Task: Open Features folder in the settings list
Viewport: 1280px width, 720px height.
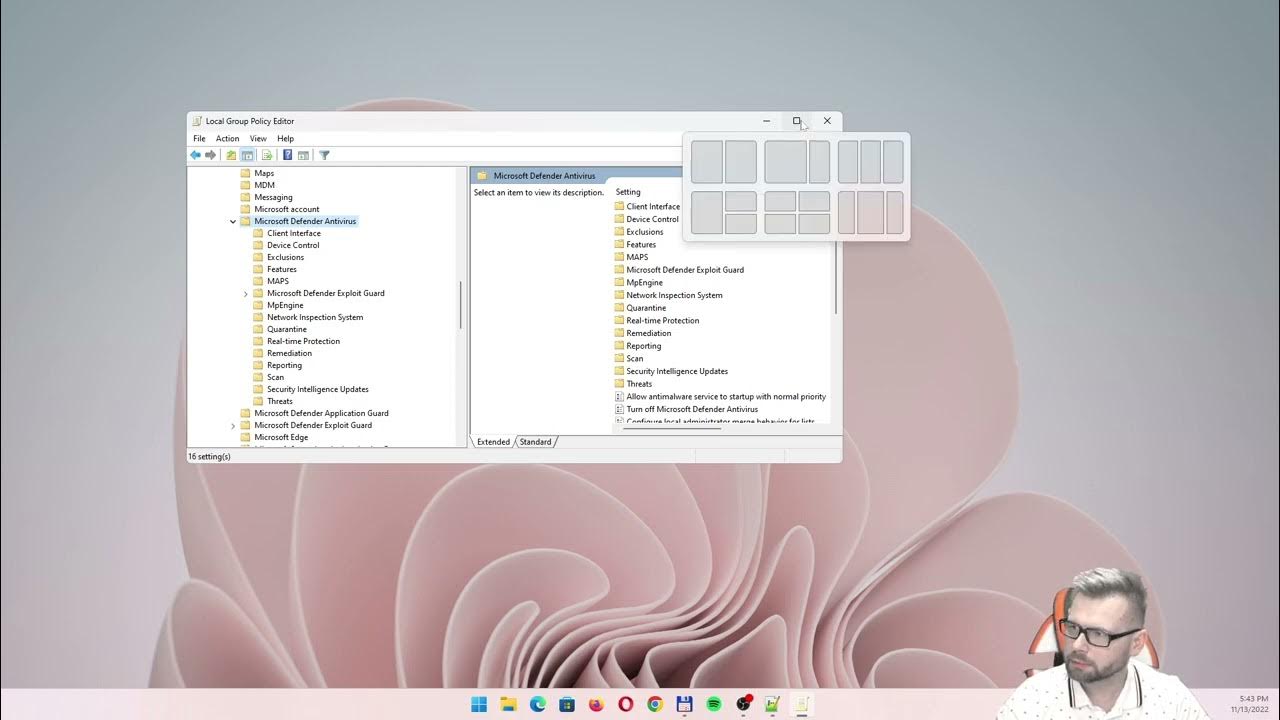Action: [641, 245]
